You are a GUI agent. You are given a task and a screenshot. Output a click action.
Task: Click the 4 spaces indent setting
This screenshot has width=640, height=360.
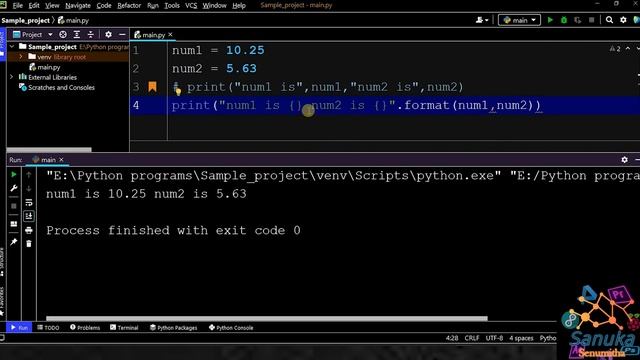pyautogui.click(x=521, y=338)
